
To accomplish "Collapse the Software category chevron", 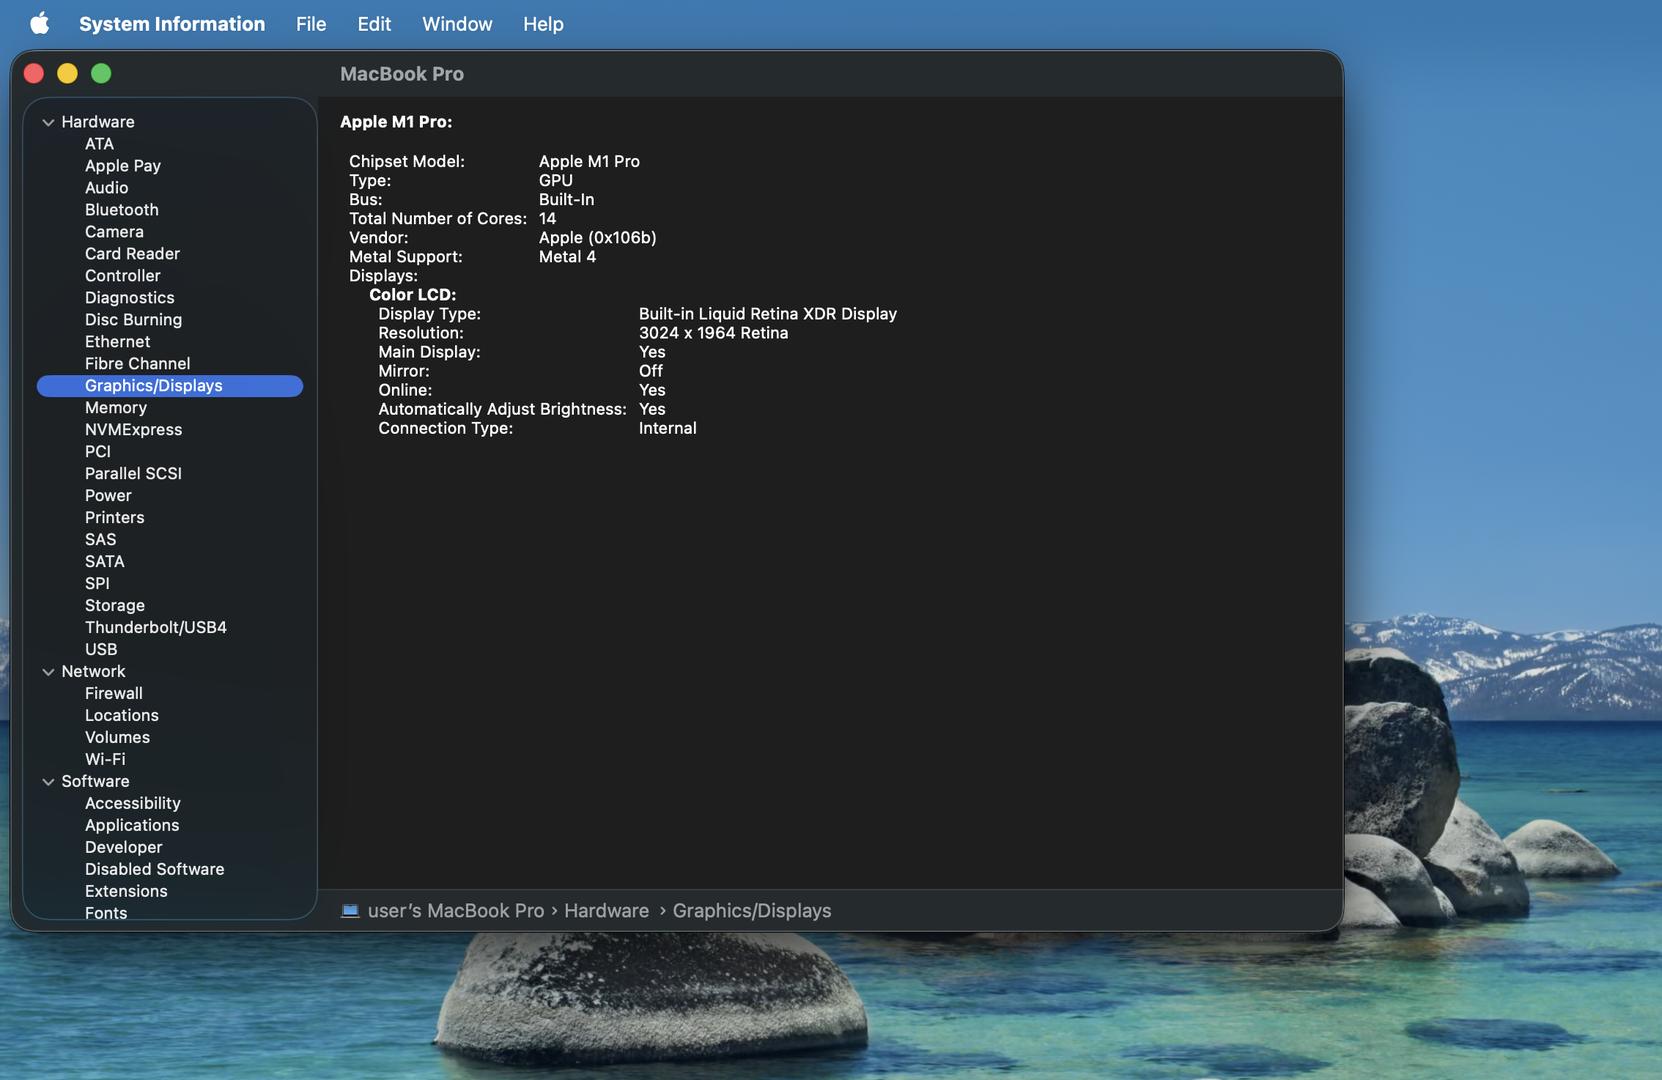I will coord(48,782).
